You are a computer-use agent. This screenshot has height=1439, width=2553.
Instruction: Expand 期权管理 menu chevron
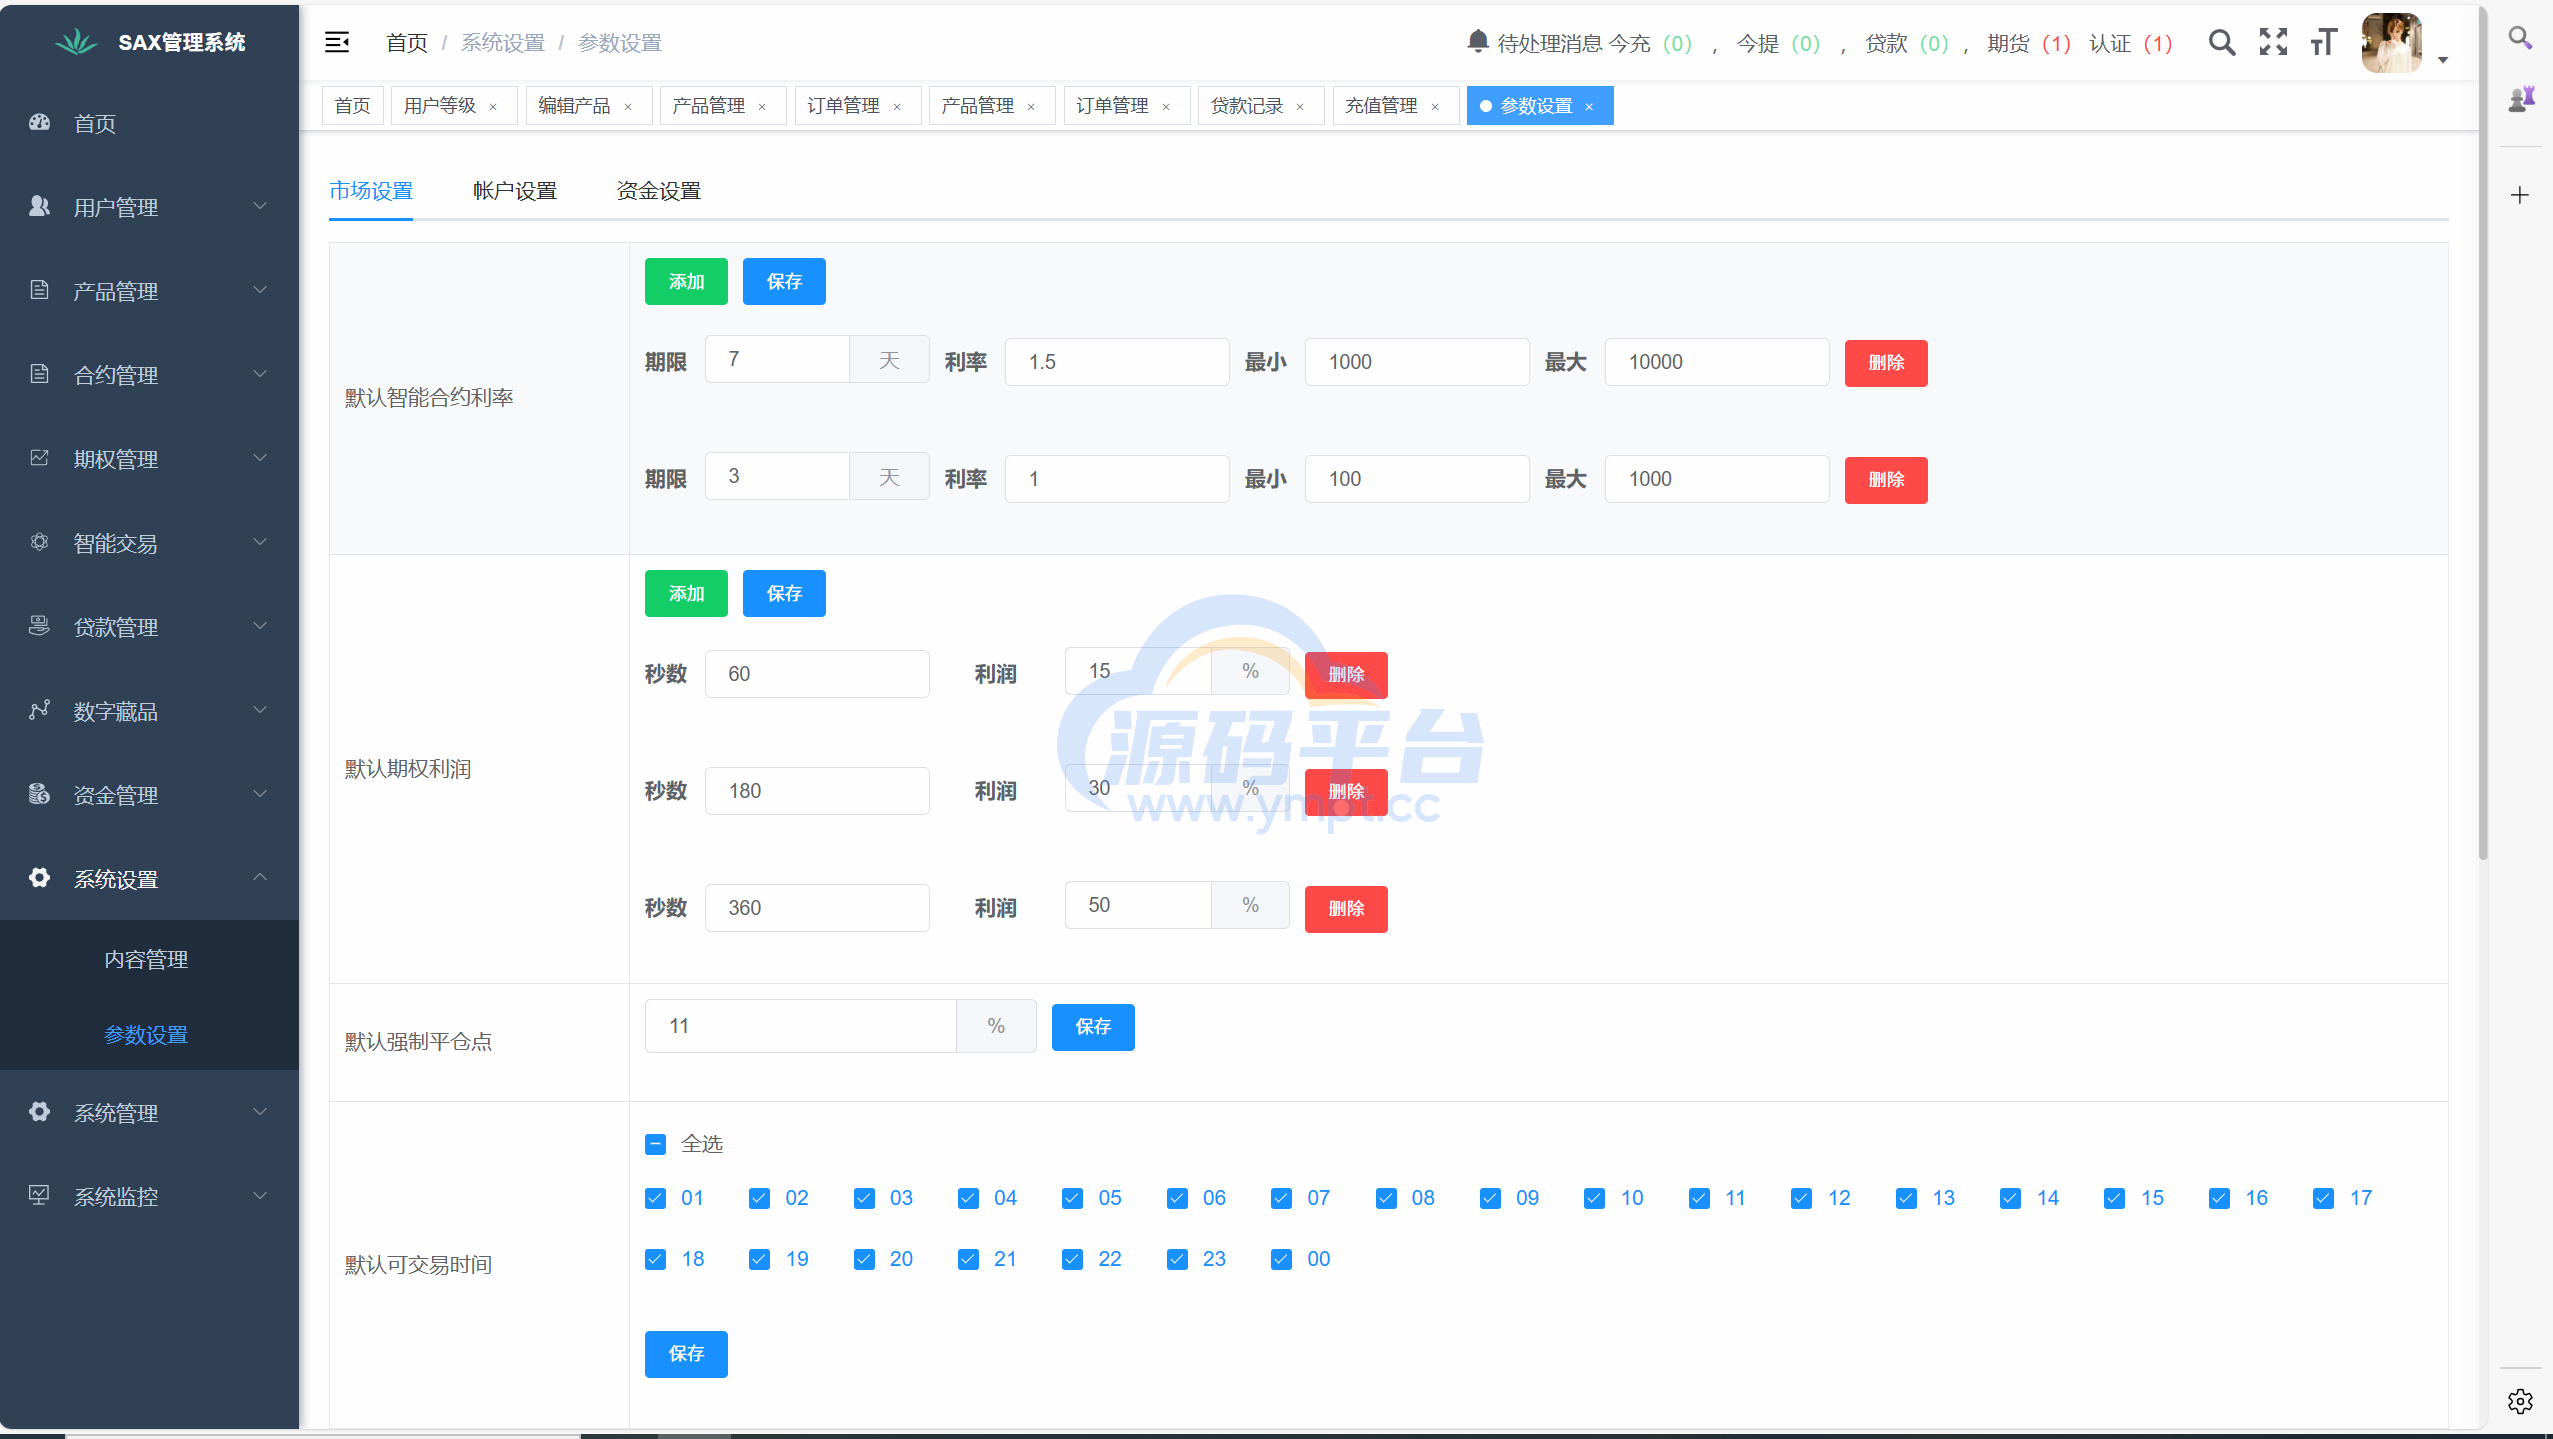260,458
